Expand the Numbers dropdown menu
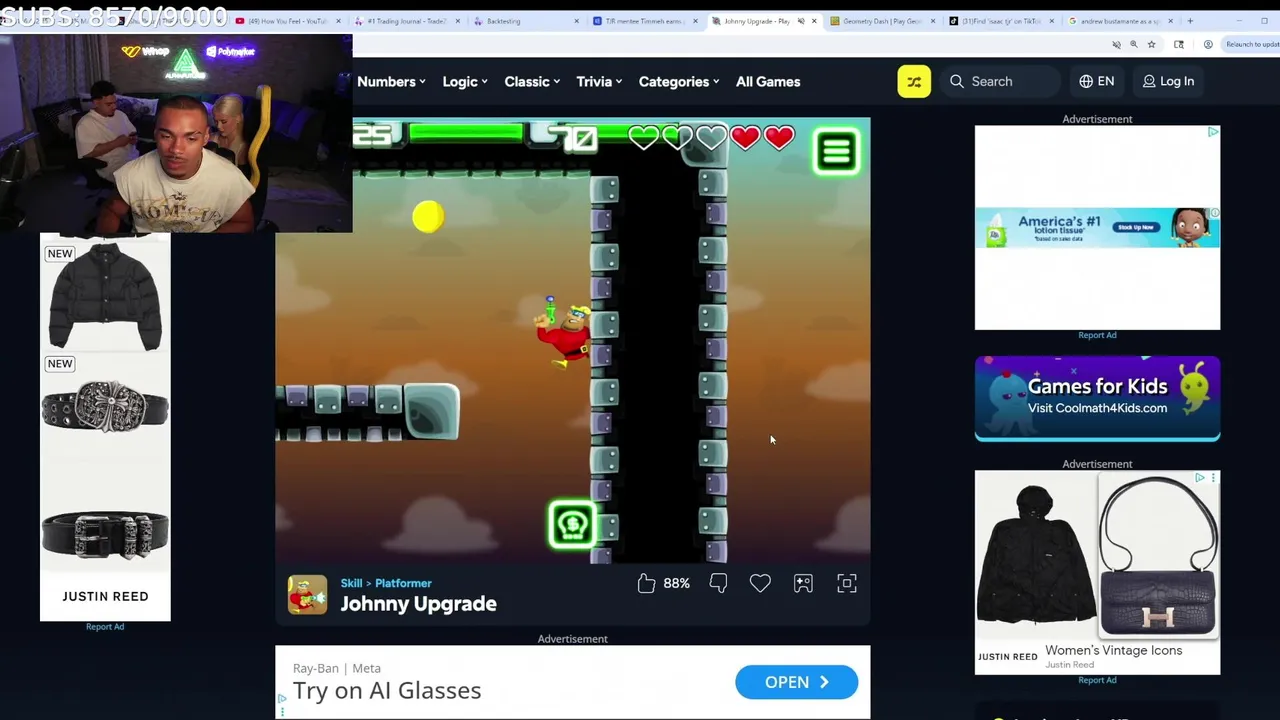 click(391, 82)
